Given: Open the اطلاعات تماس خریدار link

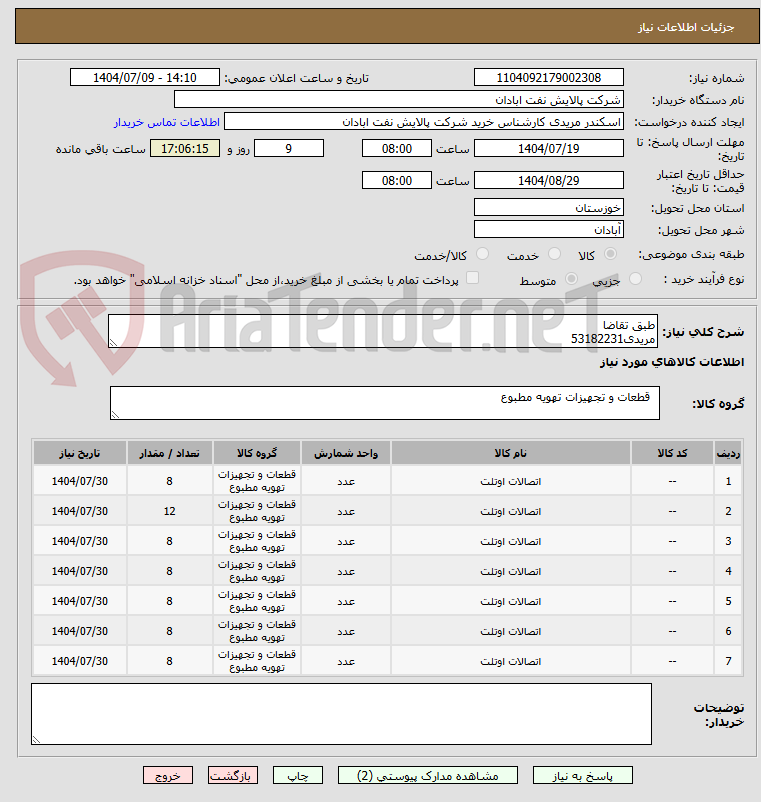Looking at the screenshot, I should (x=166, y=122).
